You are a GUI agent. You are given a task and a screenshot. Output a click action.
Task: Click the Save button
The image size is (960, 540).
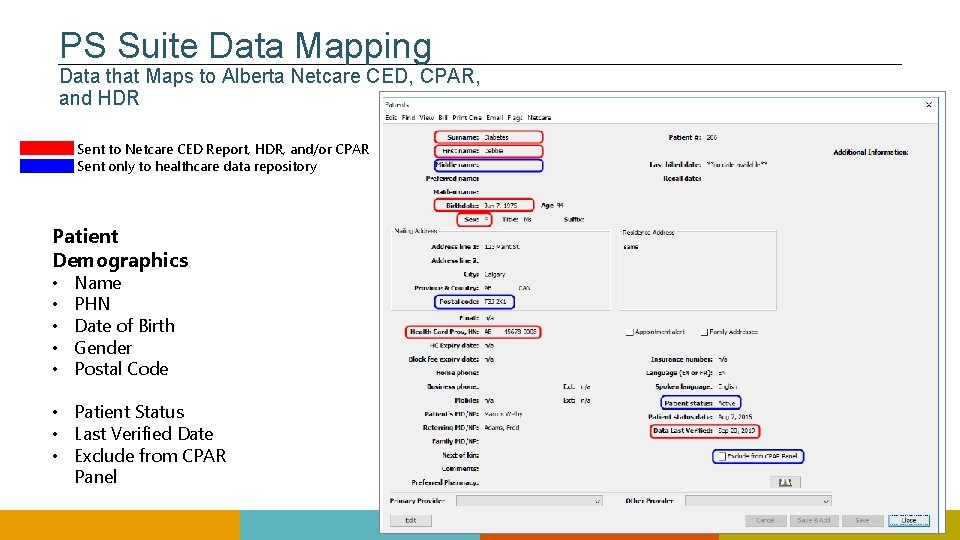coord(862,520)
